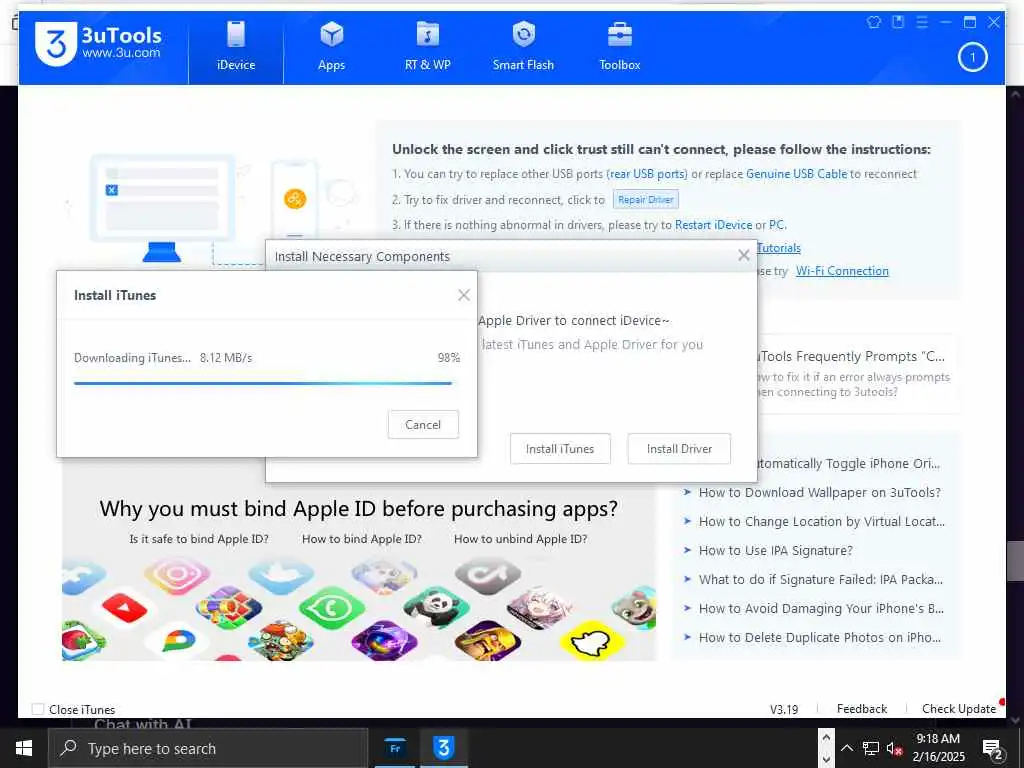Click Check Update

point(959,709)
